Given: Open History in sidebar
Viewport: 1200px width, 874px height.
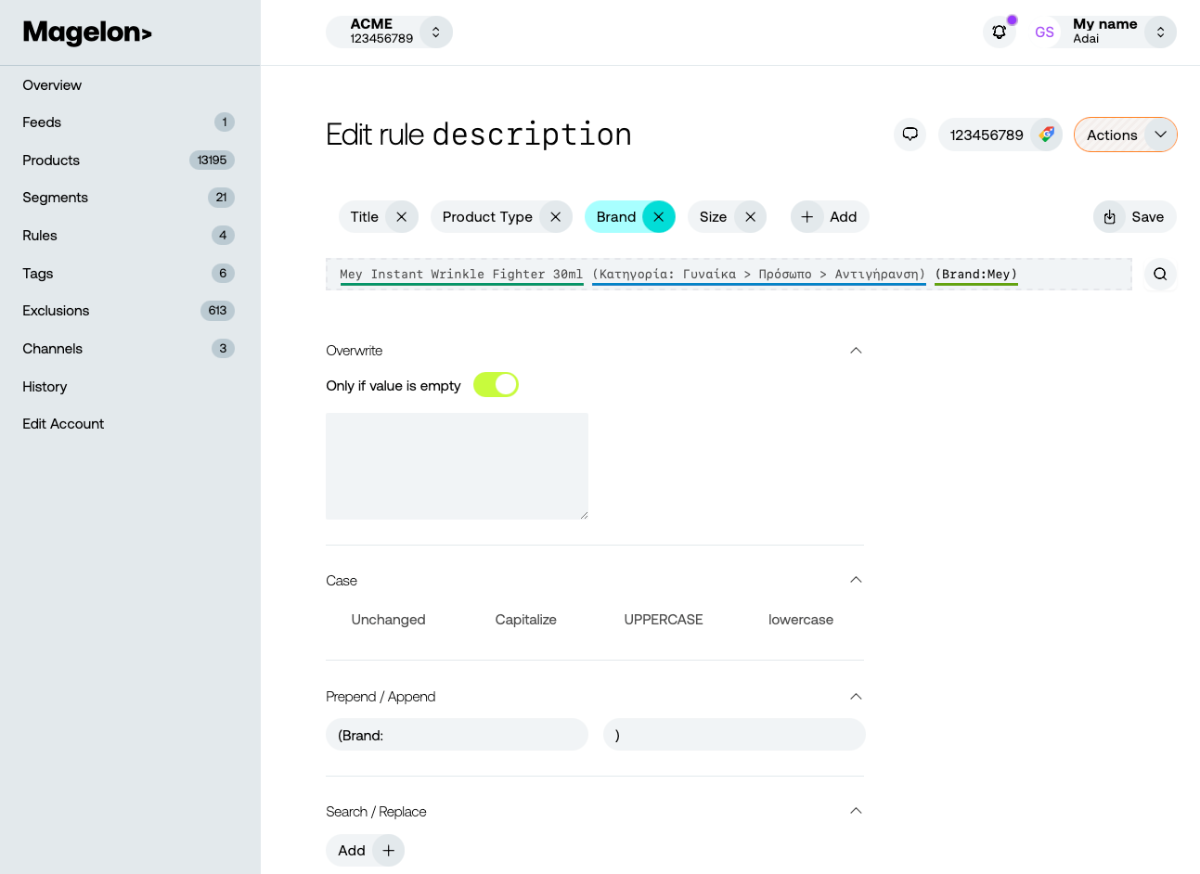Looking at the screenshot, I should (45, 386).
